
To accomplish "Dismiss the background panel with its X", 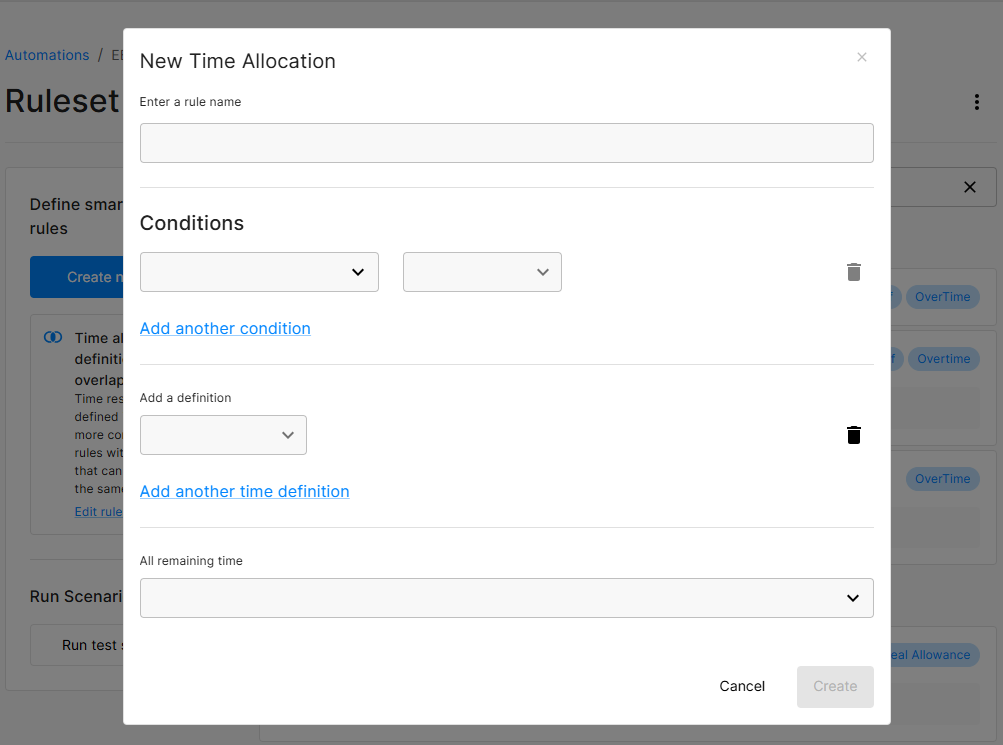I will [969, 186].
